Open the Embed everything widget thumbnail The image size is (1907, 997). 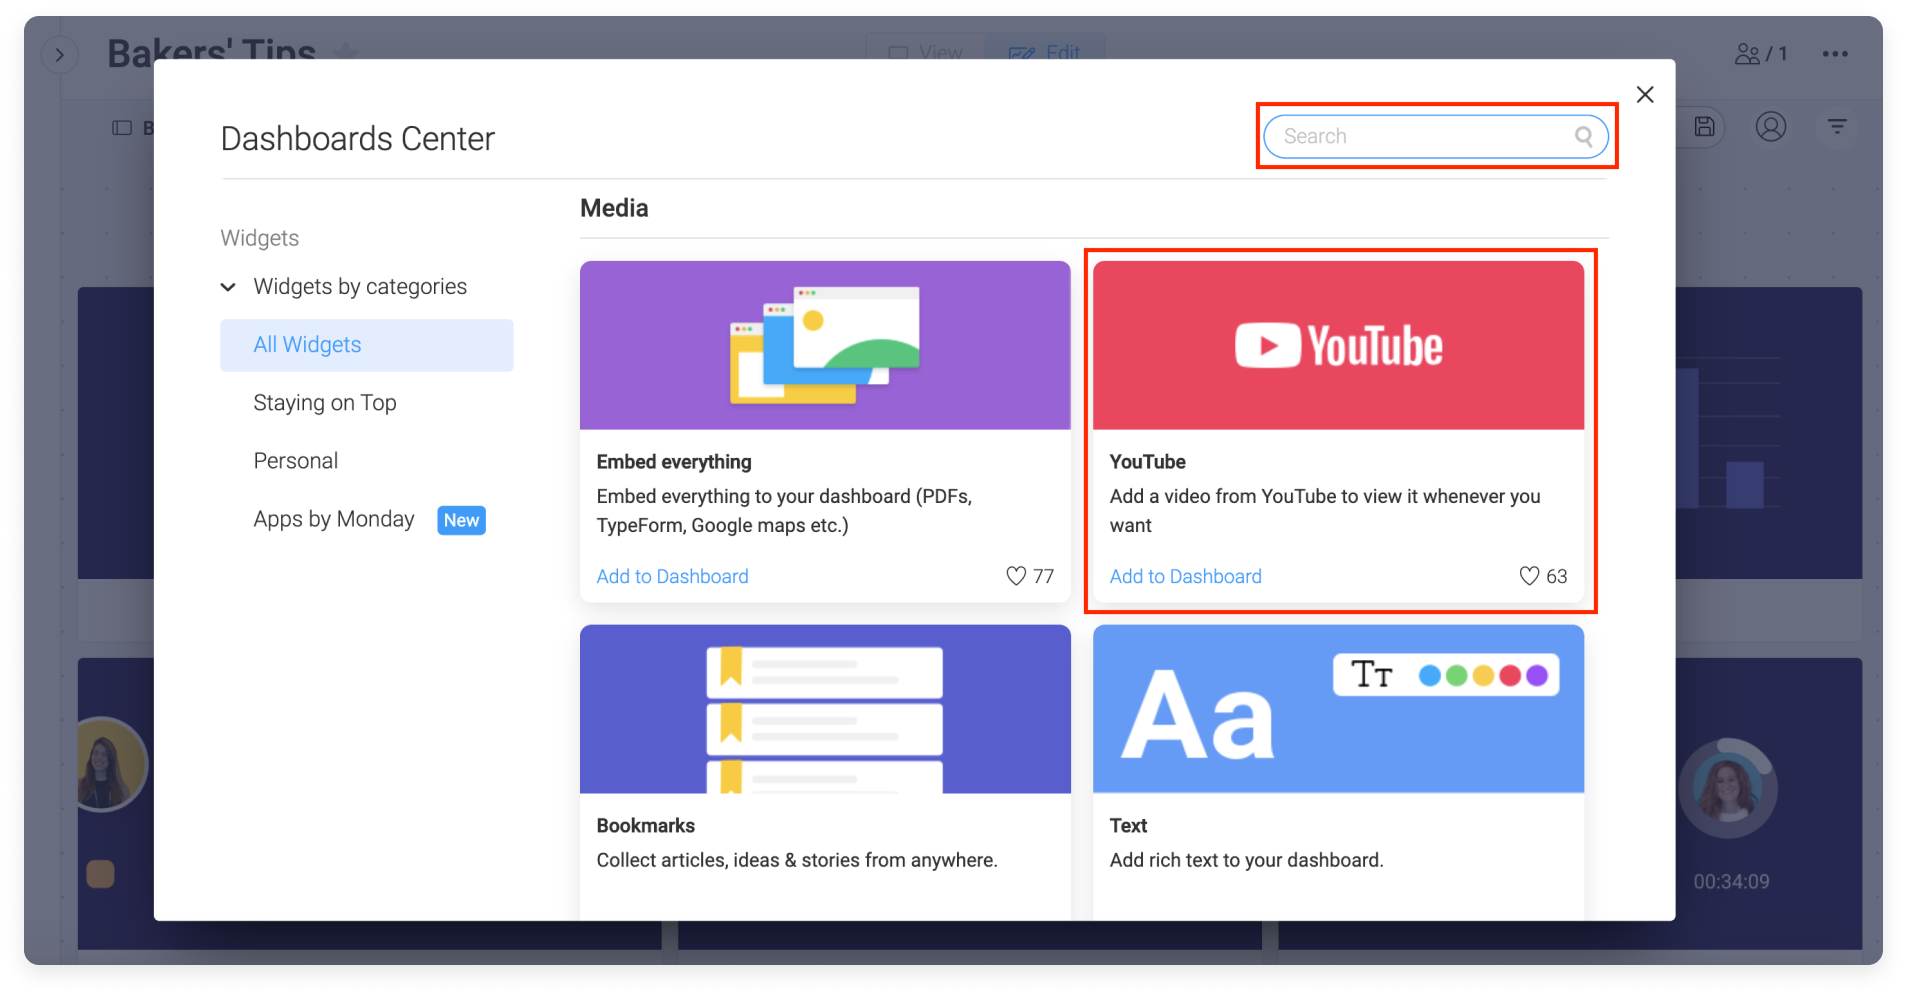click(x=825, y=346)
